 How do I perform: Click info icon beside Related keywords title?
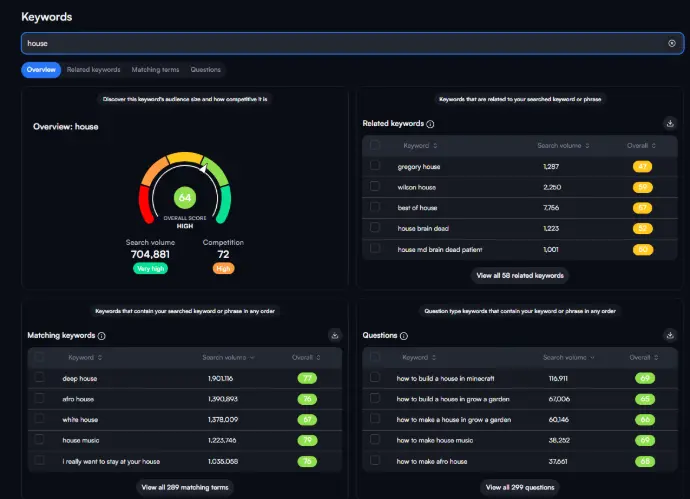click(430, 125)
